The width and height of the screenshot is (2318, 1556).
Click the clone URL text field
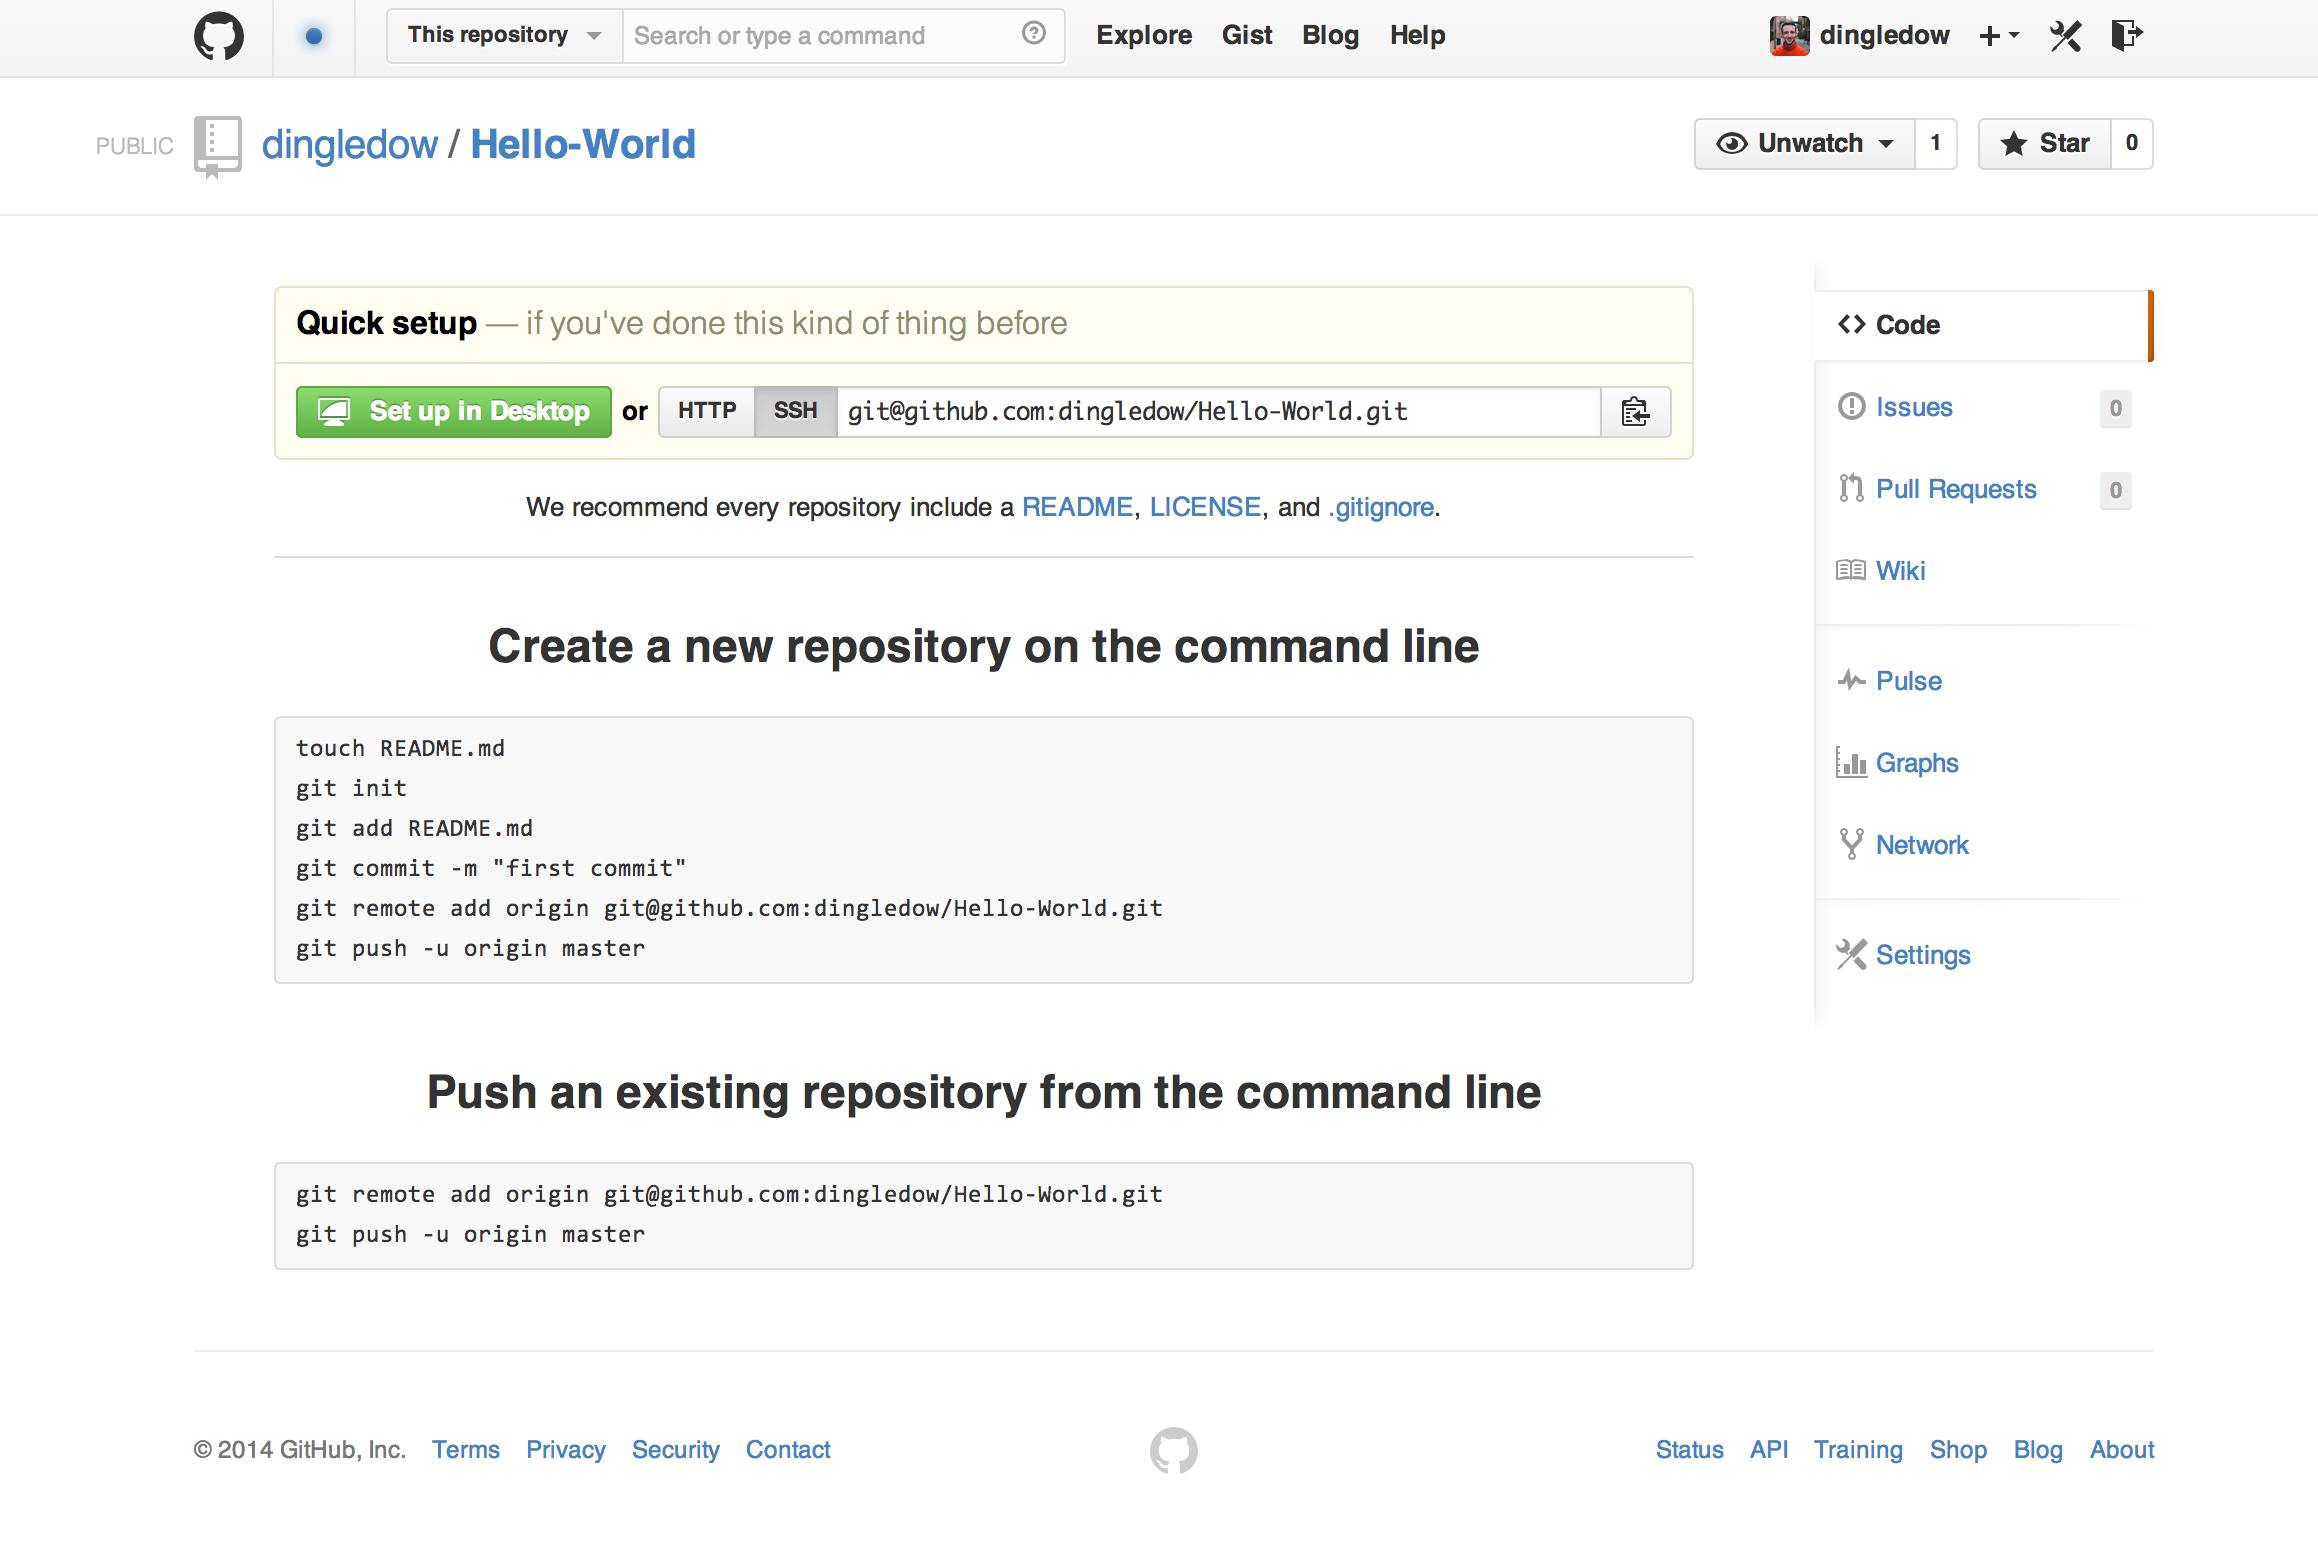point(1218,411)
